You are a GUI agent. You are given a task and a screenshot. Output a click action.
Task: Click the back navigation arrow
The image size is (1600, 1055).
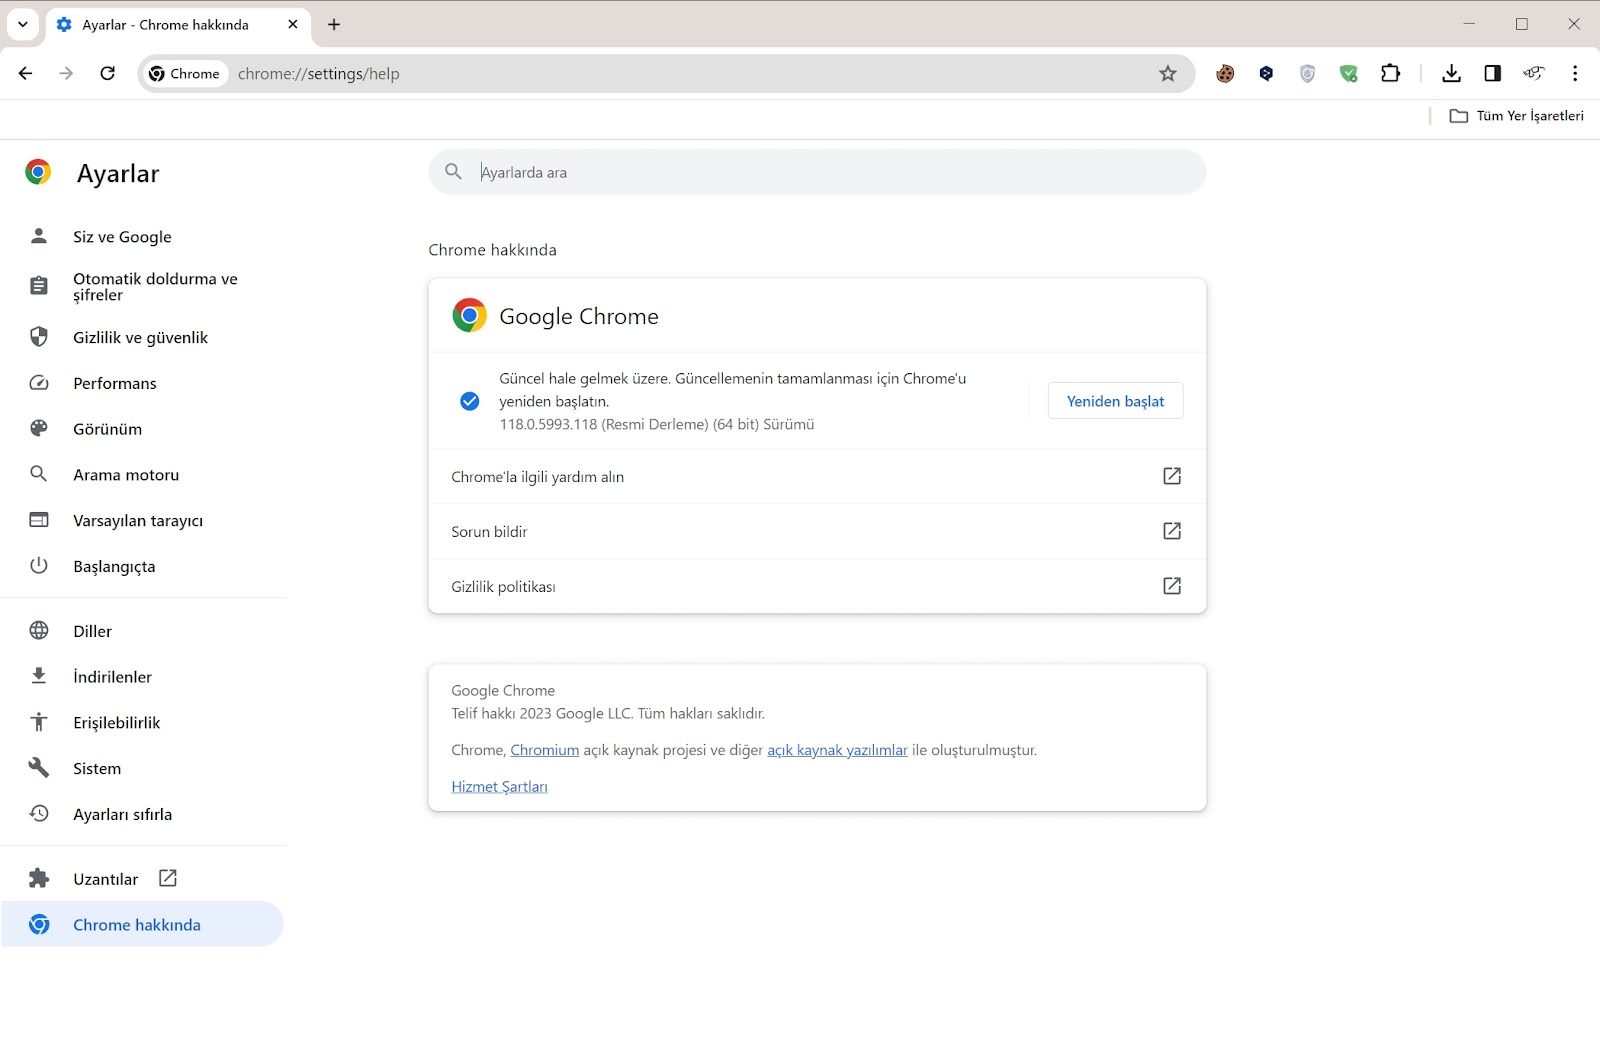[25, 73]
